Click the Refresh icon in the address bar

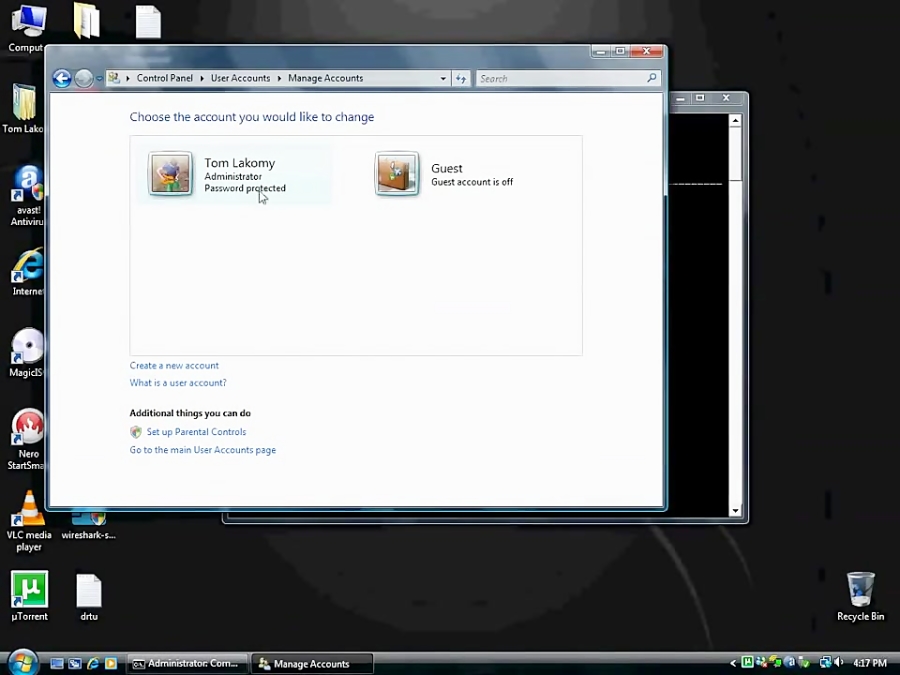pyautogui.click(x=460, y=78)
